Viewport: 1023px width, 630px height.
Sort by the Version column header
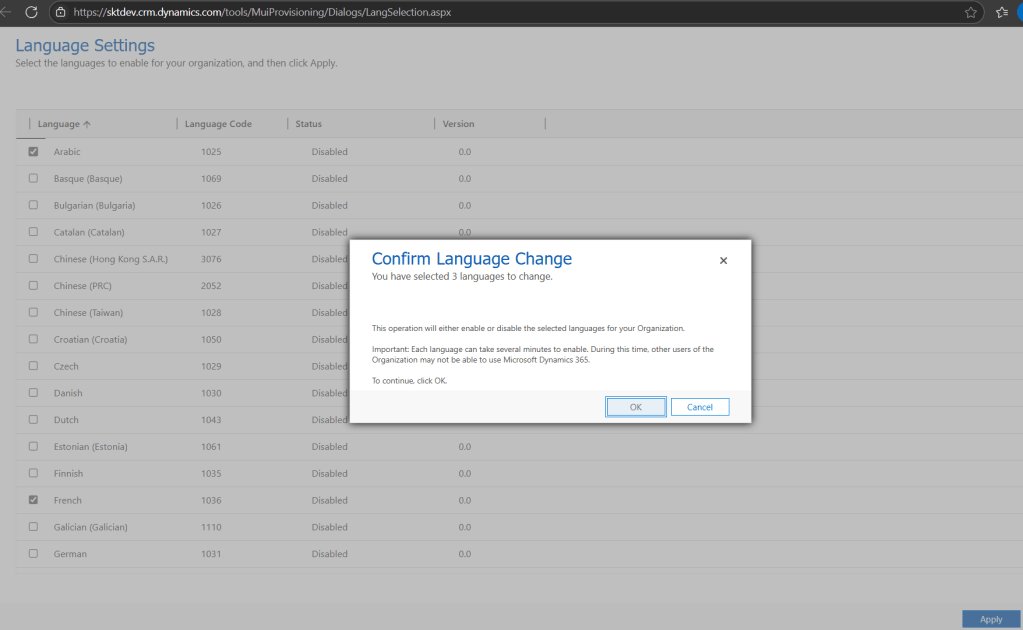458,124
